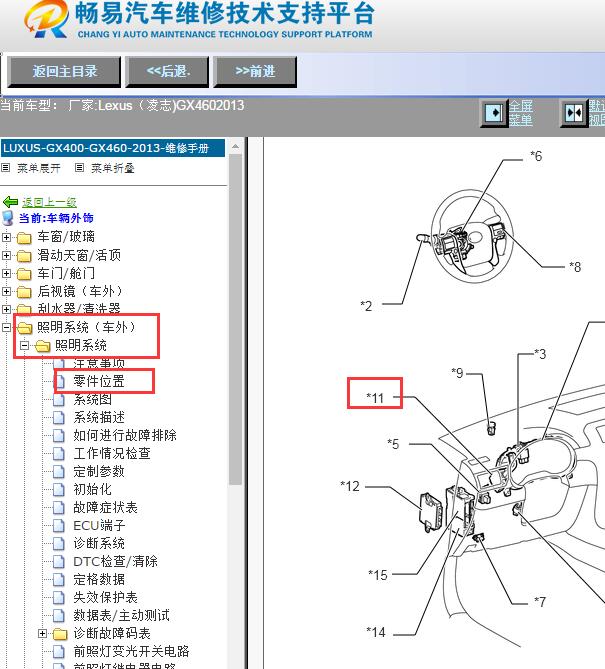Click the 车门/舱门 folder icon
Viewport: 605px width, 669px height.
click(24, 273)
